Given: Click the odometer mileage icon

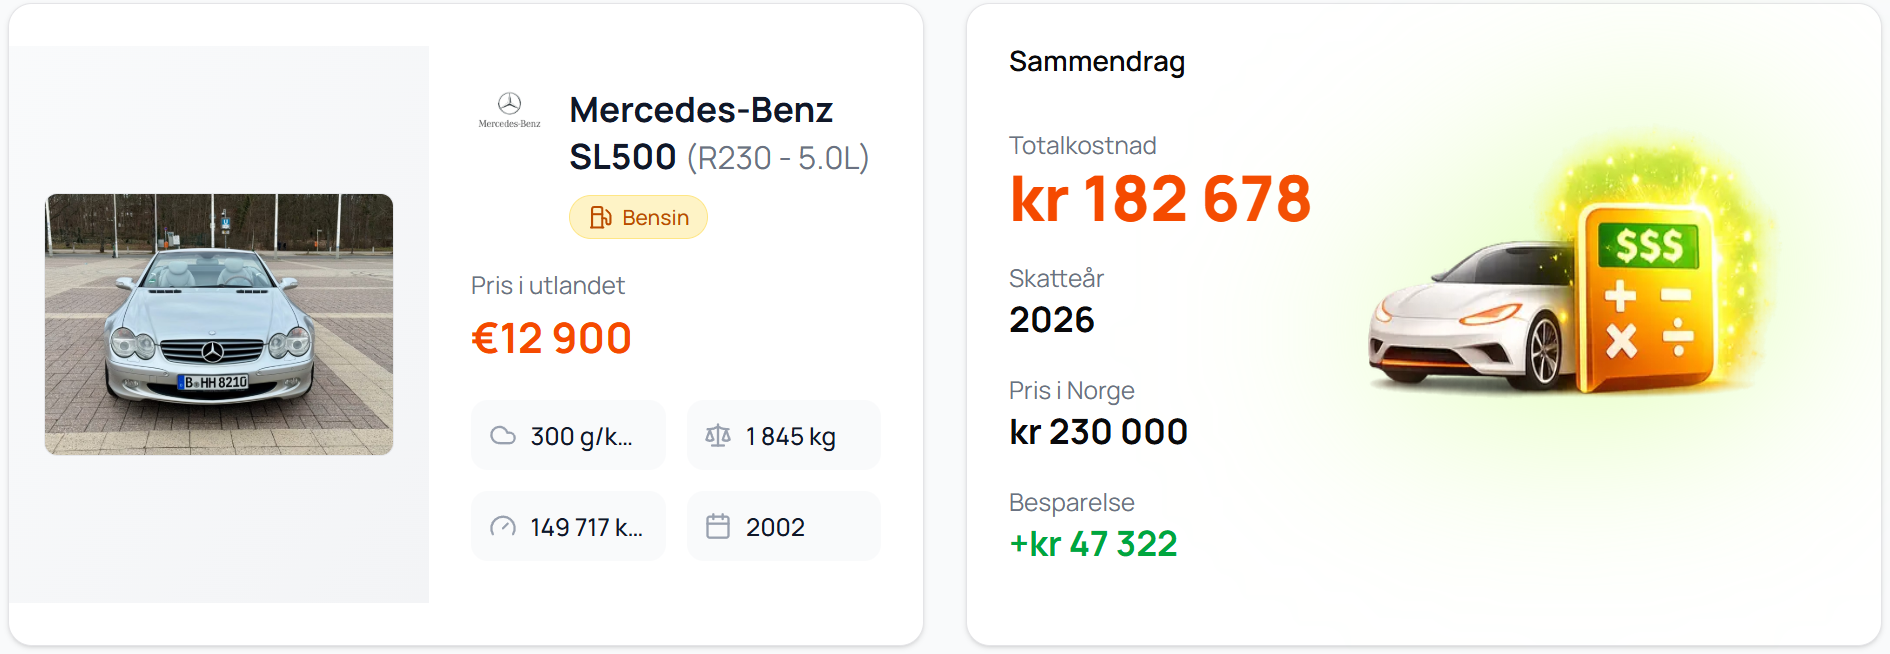Looking at the screenshot, I should coord(503,527).
